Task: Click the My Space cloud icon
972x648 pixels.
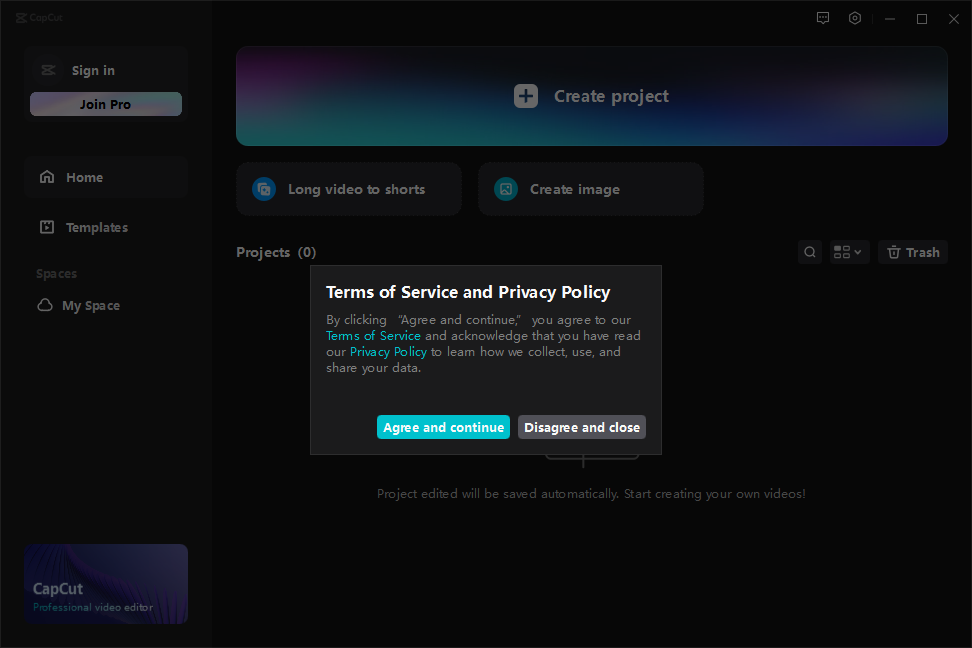Action: coord(45,305)
